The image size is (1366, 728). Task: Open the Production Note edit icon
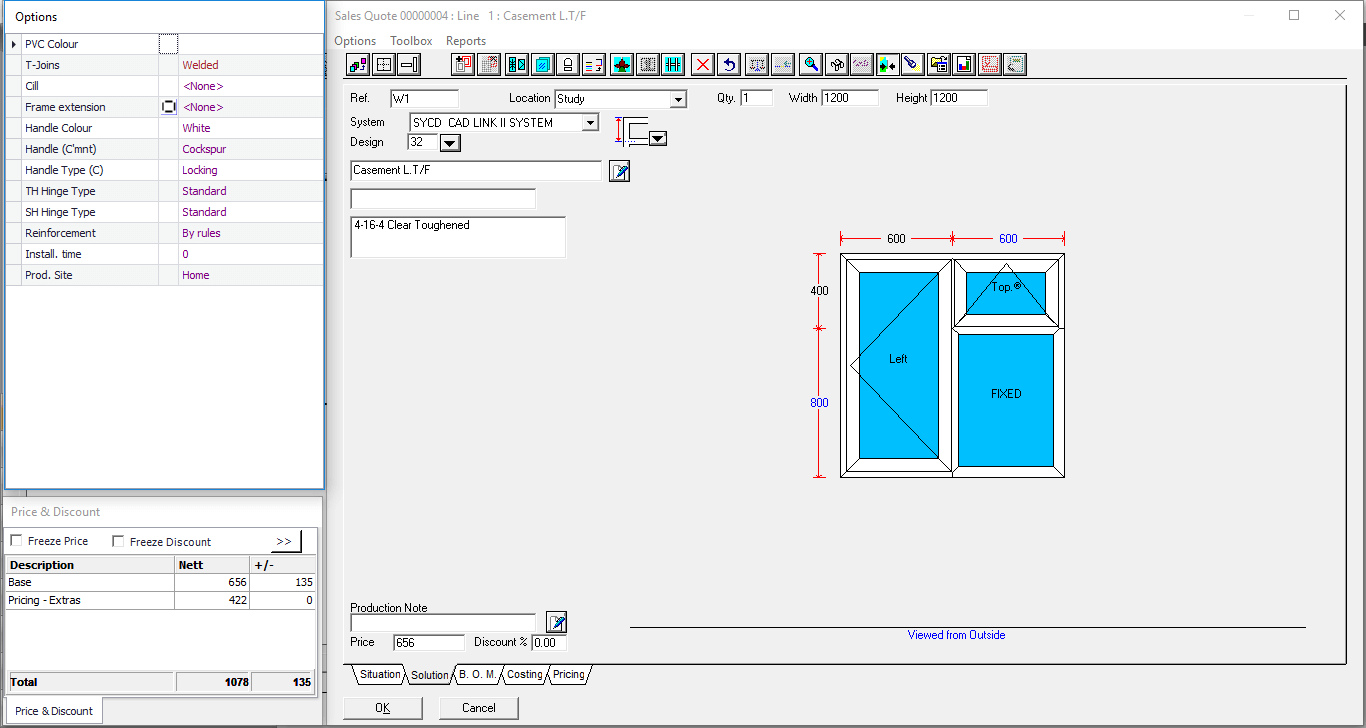[x=556, y=622]
